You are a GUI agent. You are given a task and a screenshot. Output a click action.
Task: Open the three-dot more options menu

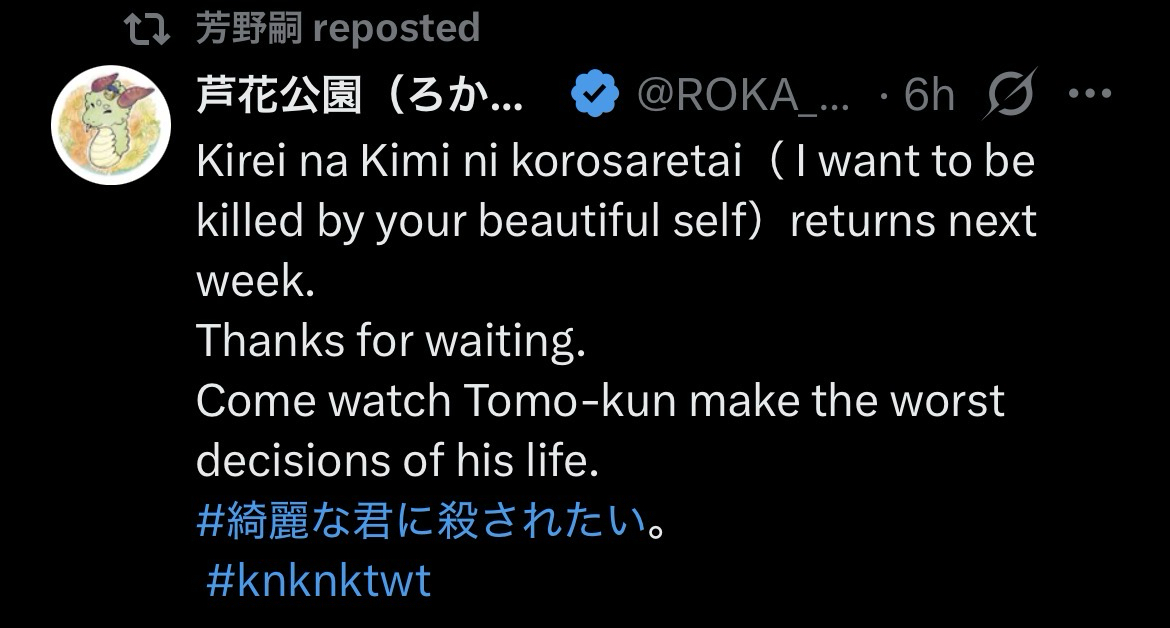click(x=1090, y=95)
